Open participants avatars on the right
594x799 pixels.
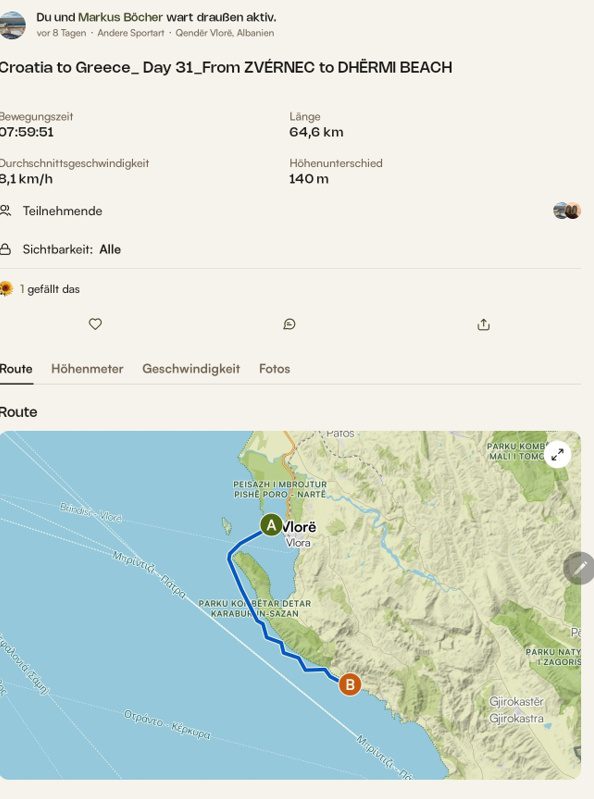pyautogui.click(x=567, y=210)
